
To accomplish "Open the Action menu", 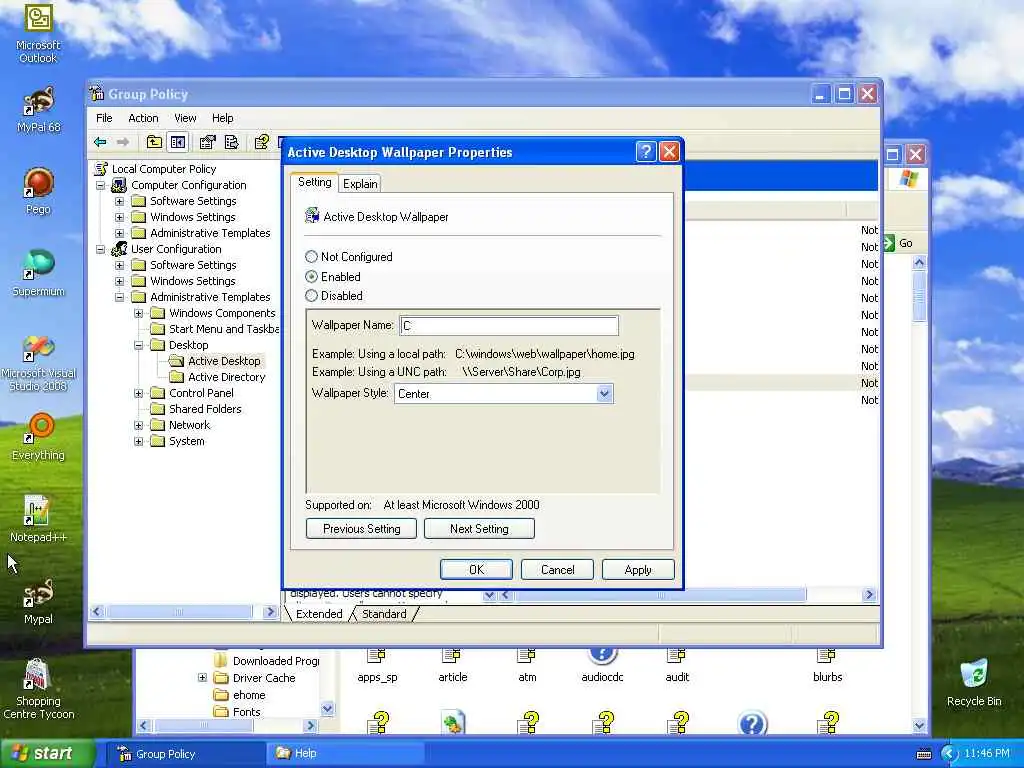I will (143, 118).
